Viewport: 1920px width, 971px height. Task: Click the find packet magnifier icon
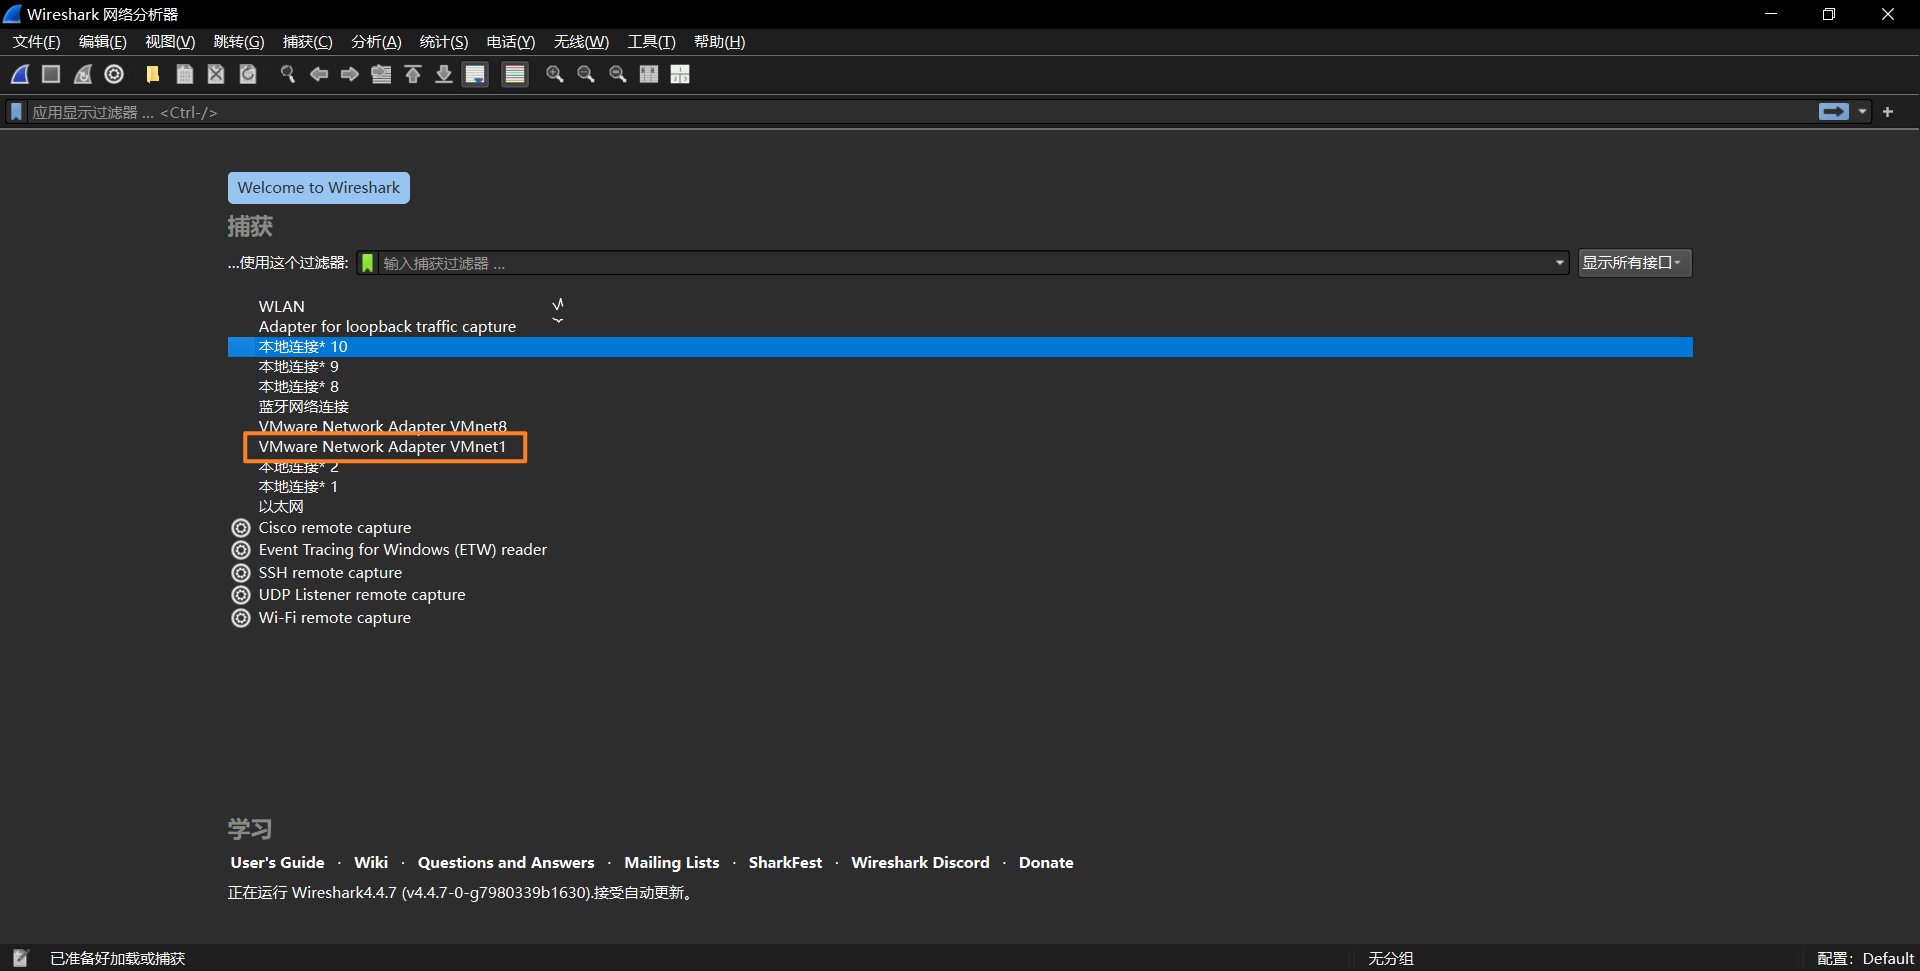288,74
